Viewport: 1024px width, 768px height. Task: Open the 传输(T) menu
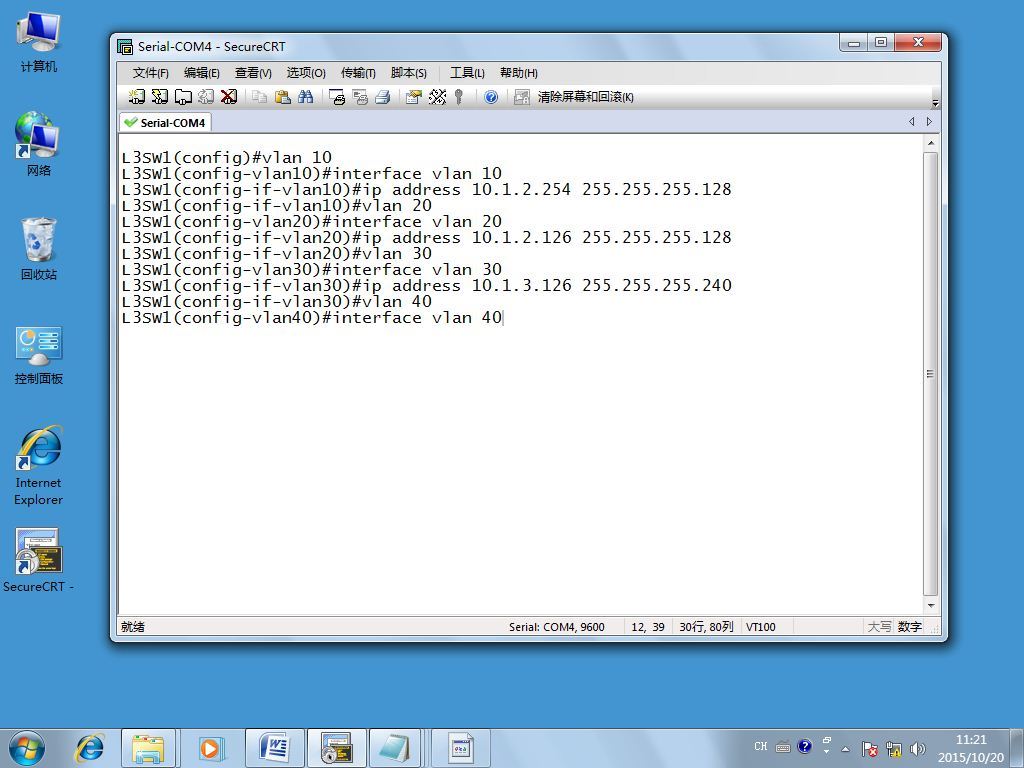click(x=358, y=72)
